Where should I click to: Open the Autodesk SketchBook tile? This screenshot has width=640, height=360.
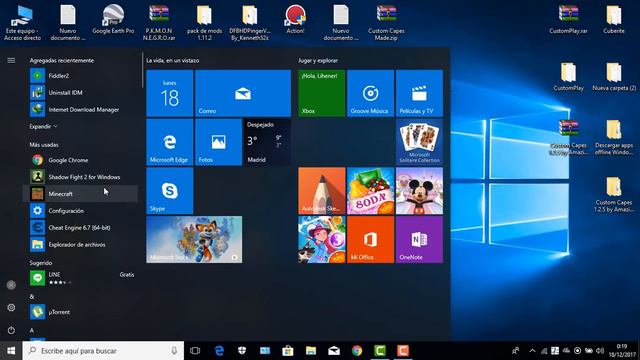pos(322,191)
